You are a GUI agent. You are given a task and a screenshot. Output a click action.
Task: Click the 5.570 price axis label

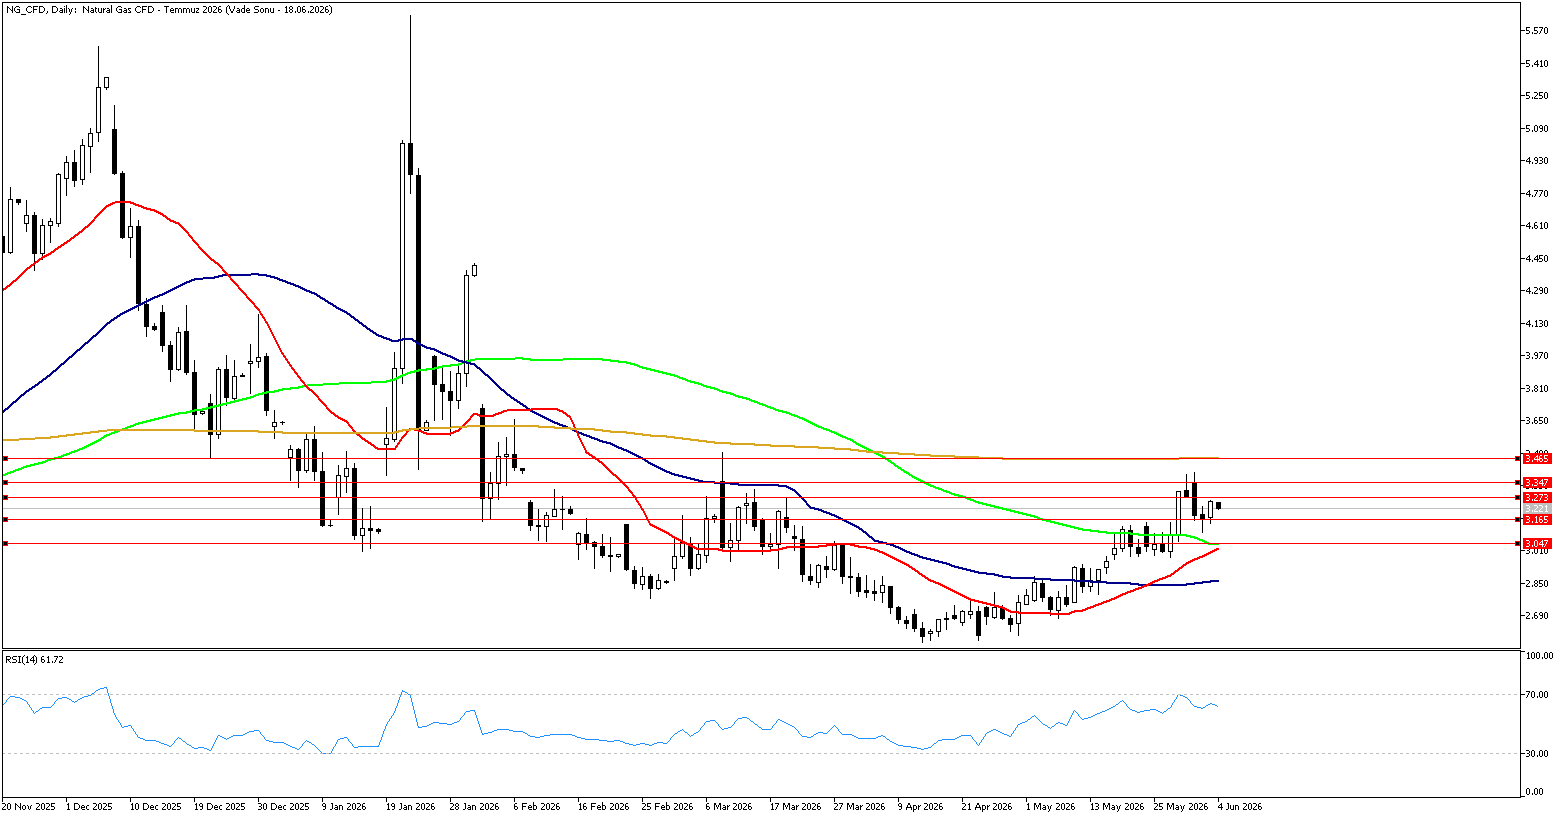pyautogui.click(x=1537, y=31)
